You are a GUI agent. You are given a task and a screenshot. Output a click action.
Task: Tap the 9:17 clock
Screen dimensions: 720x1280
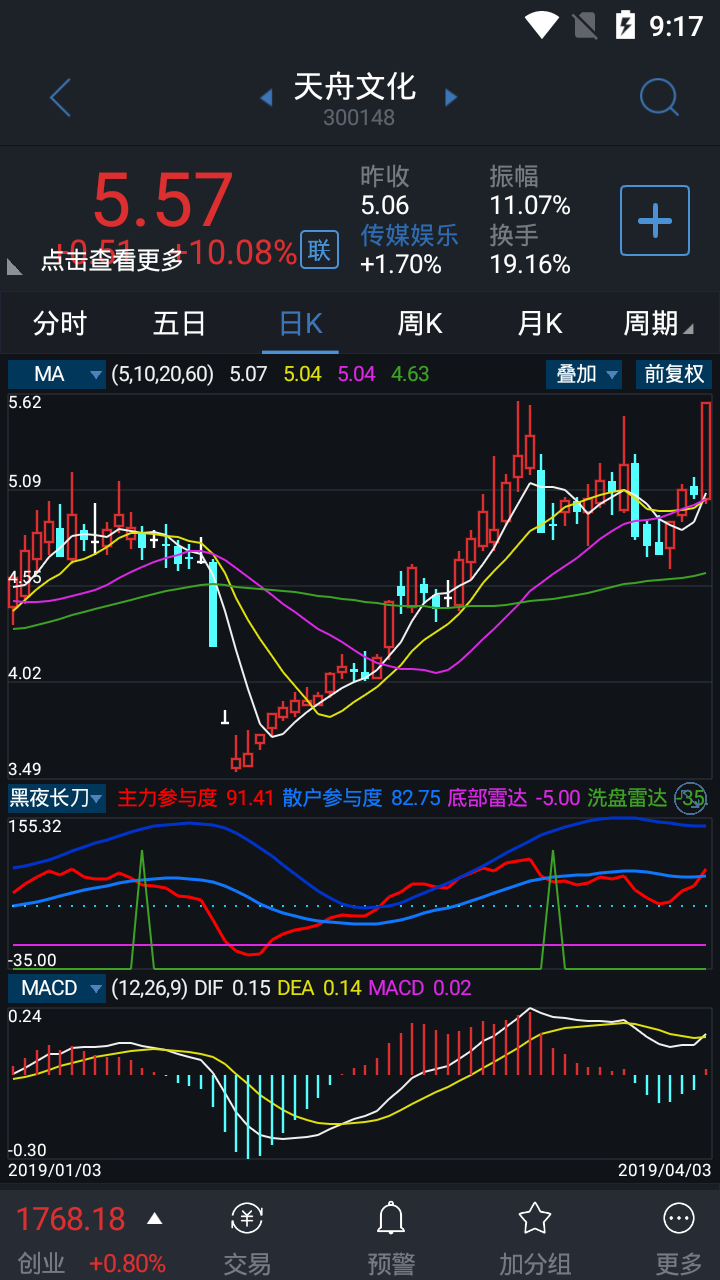tap(677, 25)
